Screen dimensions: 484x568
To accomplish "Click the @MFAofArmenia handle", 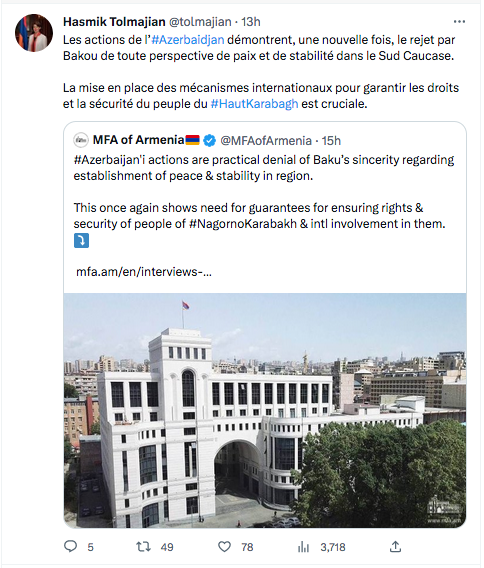I will [266, 140].
